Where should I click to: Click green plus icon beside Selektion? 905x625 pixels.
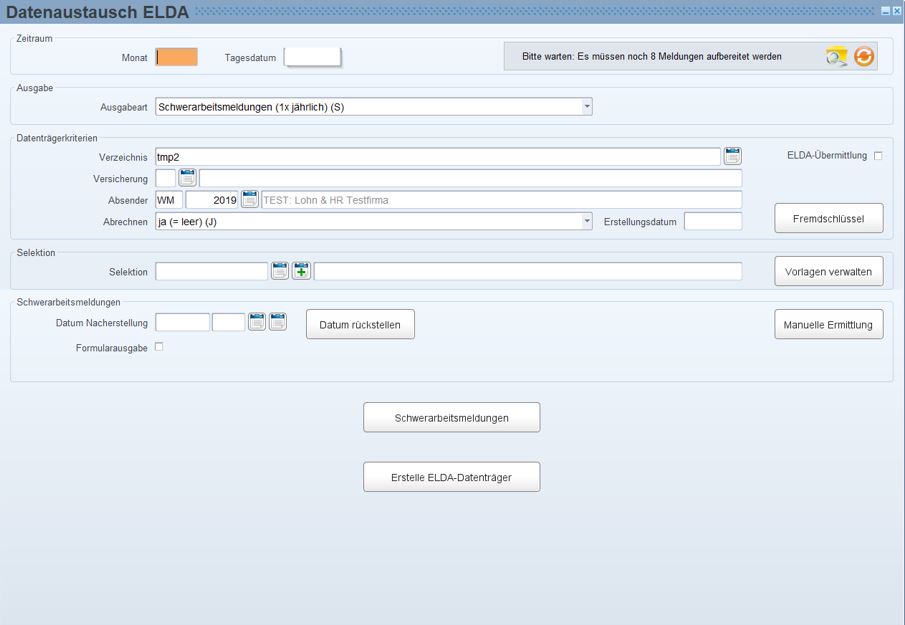click(x=301, y=271)
